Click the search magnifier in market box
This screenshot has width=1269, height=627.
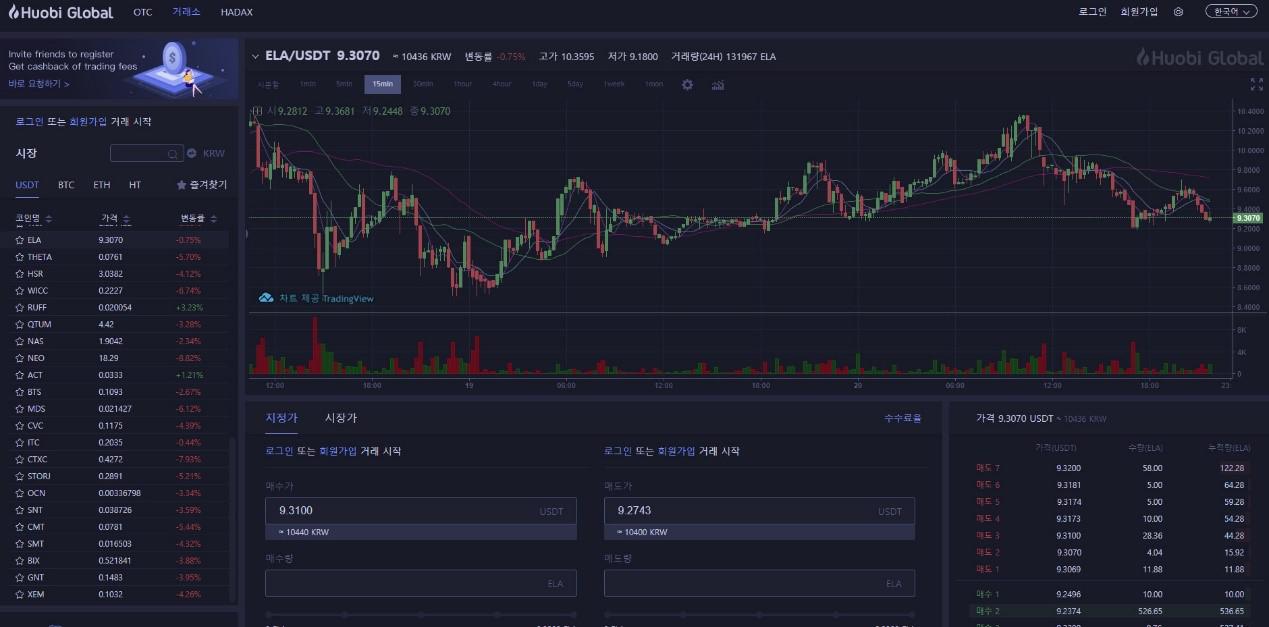point(173,154)
